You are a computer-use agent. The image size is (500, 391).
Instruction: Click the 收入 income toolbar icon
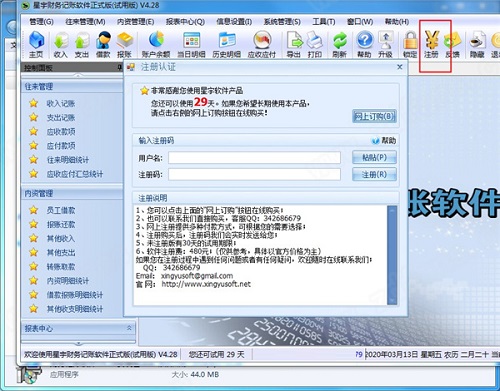point(61,44)
